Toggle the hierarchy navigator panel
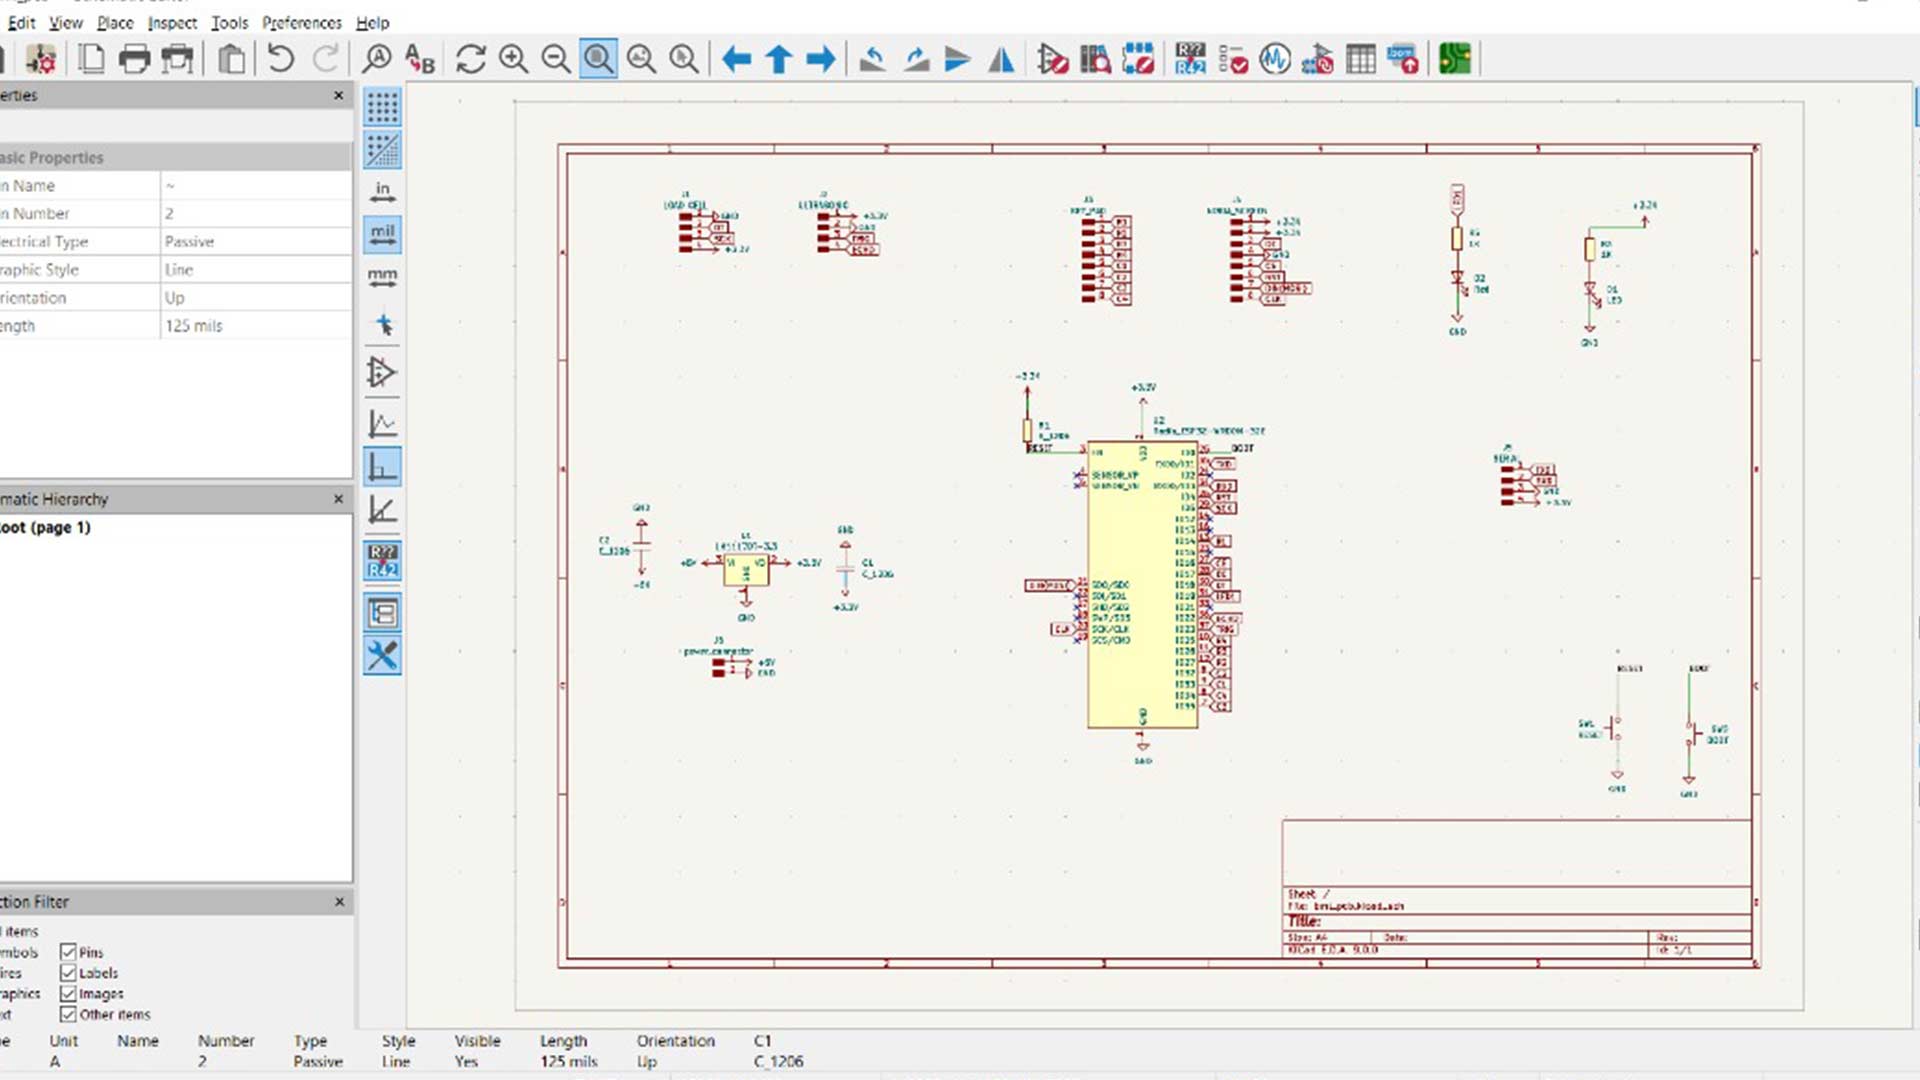1920x1080 pixels. point(382,612)
